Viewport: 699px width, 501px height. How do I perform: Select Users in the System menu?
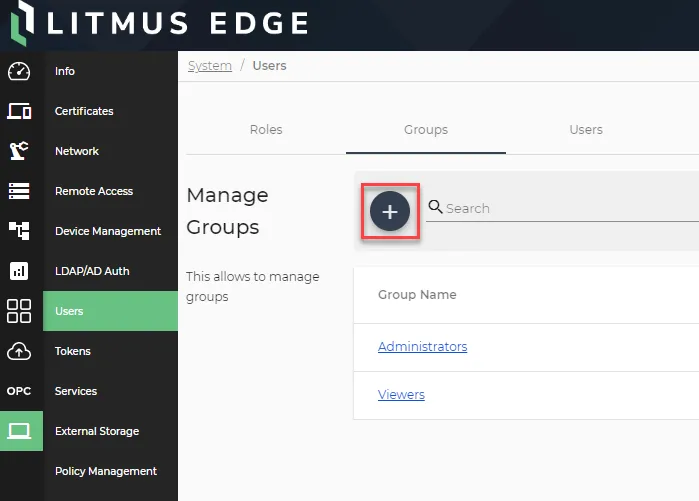pyautogui.click(x=110, y=311)
